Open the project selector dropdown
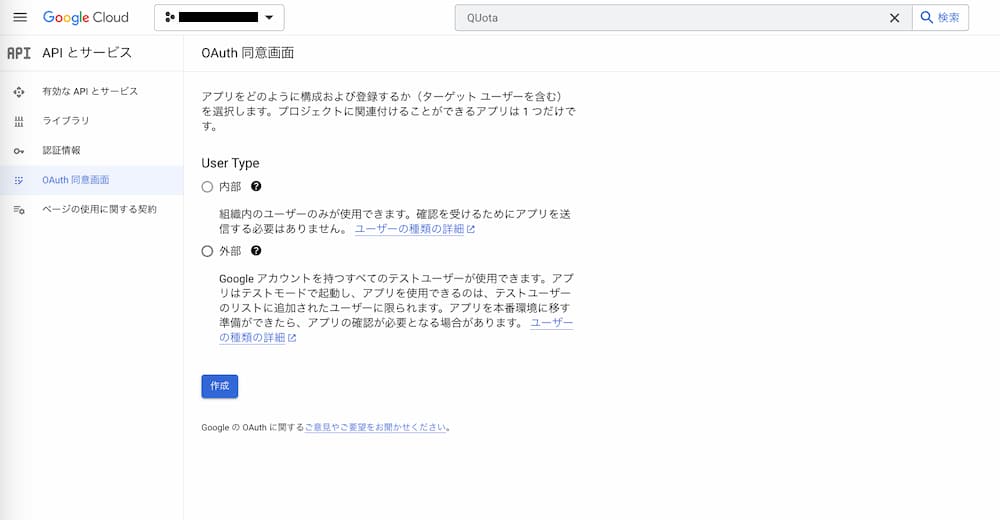 coord(219,18)
